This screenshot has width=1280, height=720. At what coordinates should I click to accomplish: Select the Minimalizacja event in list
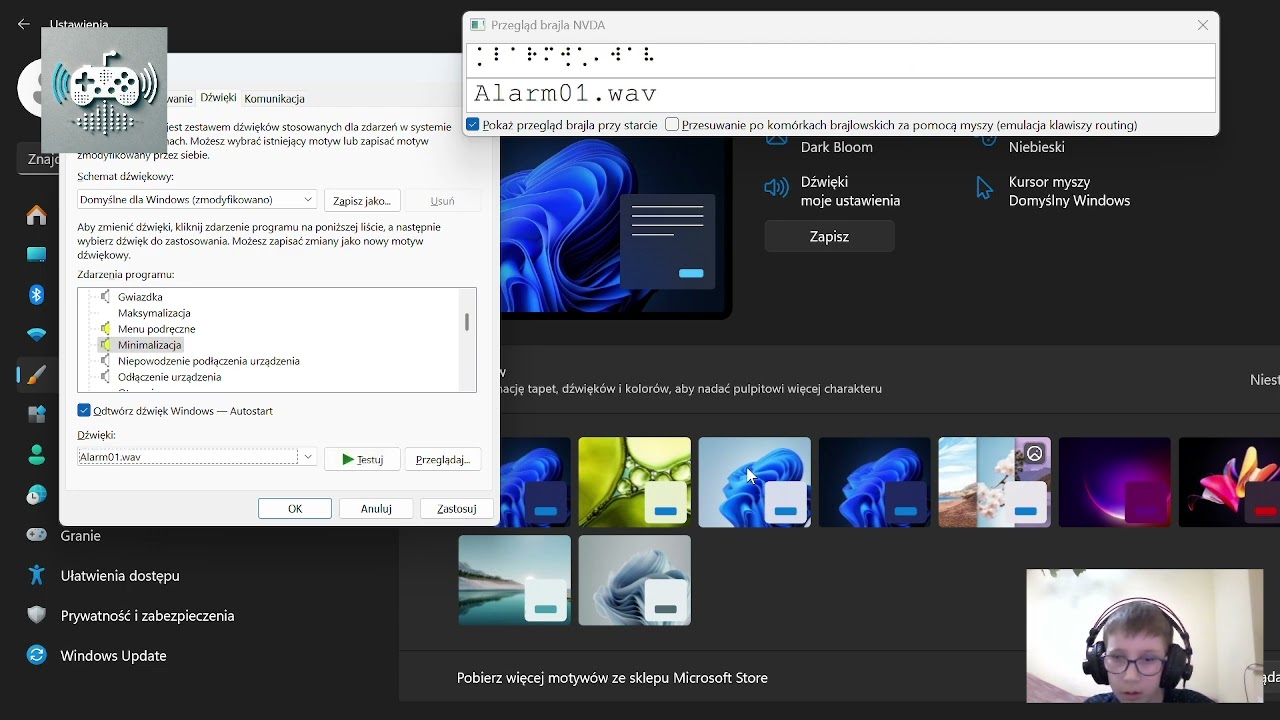(x=150, y=345)
